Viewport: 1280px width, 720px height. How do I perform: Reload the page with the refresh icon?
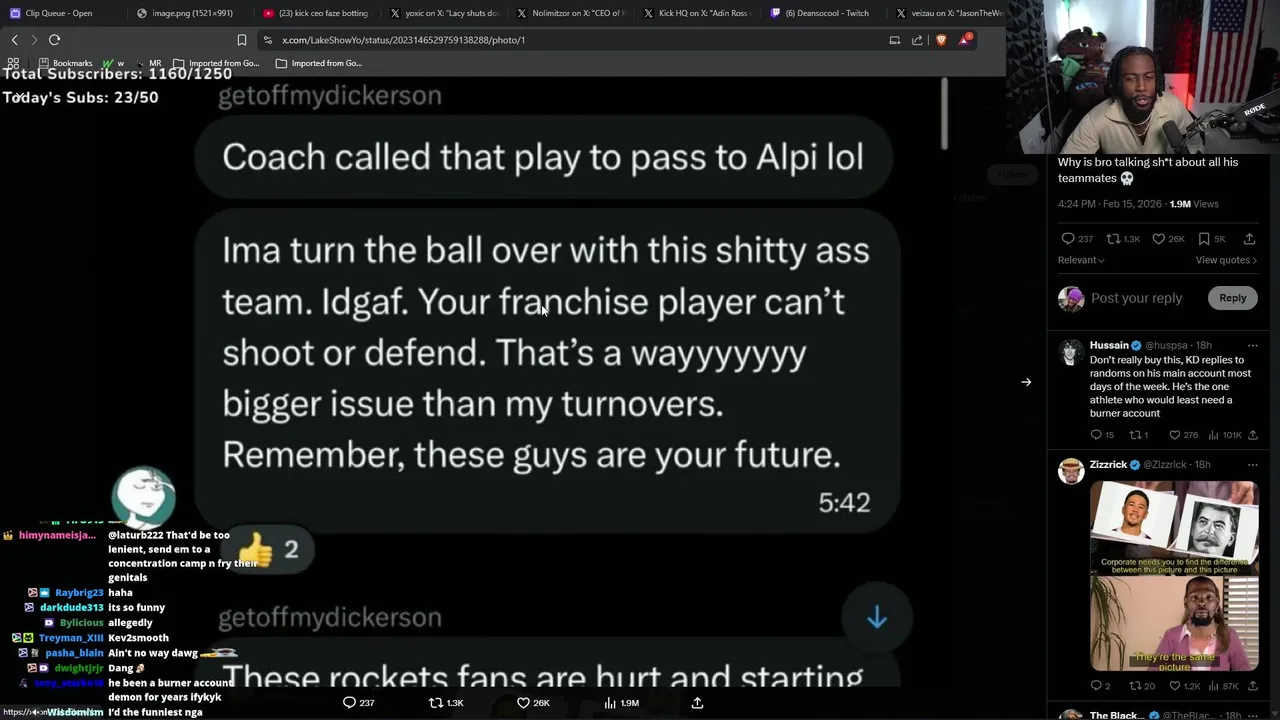54,40
